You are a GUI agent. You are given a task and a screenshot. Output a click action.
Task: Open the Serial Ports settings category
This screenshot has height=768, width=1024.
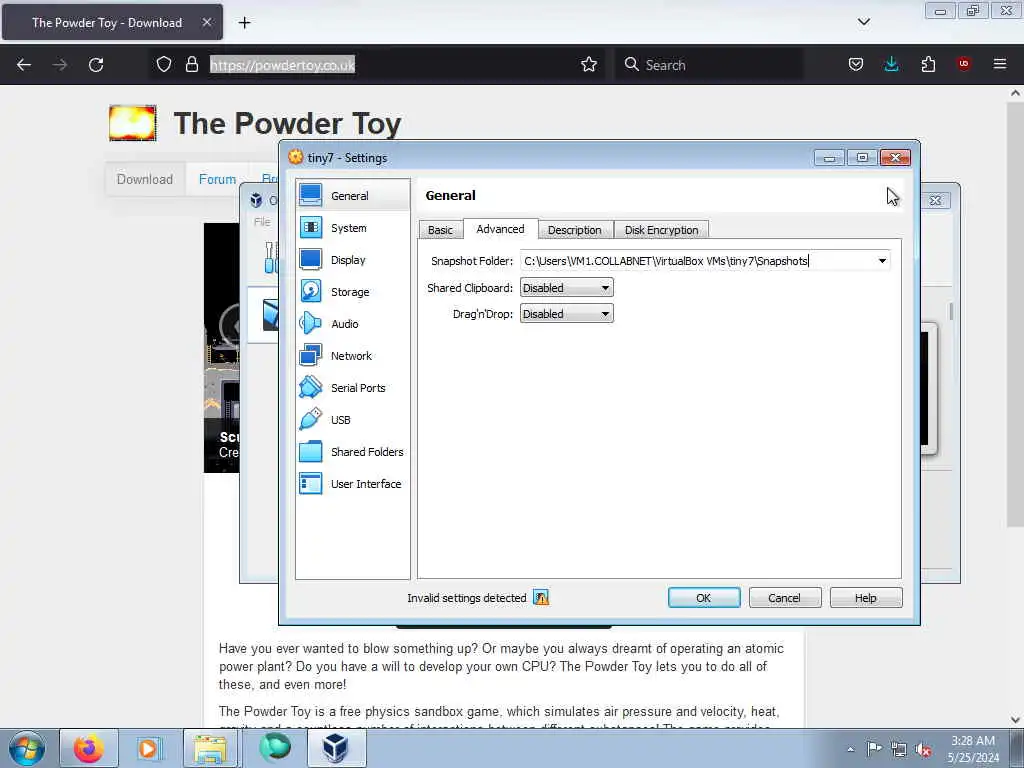point(353,387)
